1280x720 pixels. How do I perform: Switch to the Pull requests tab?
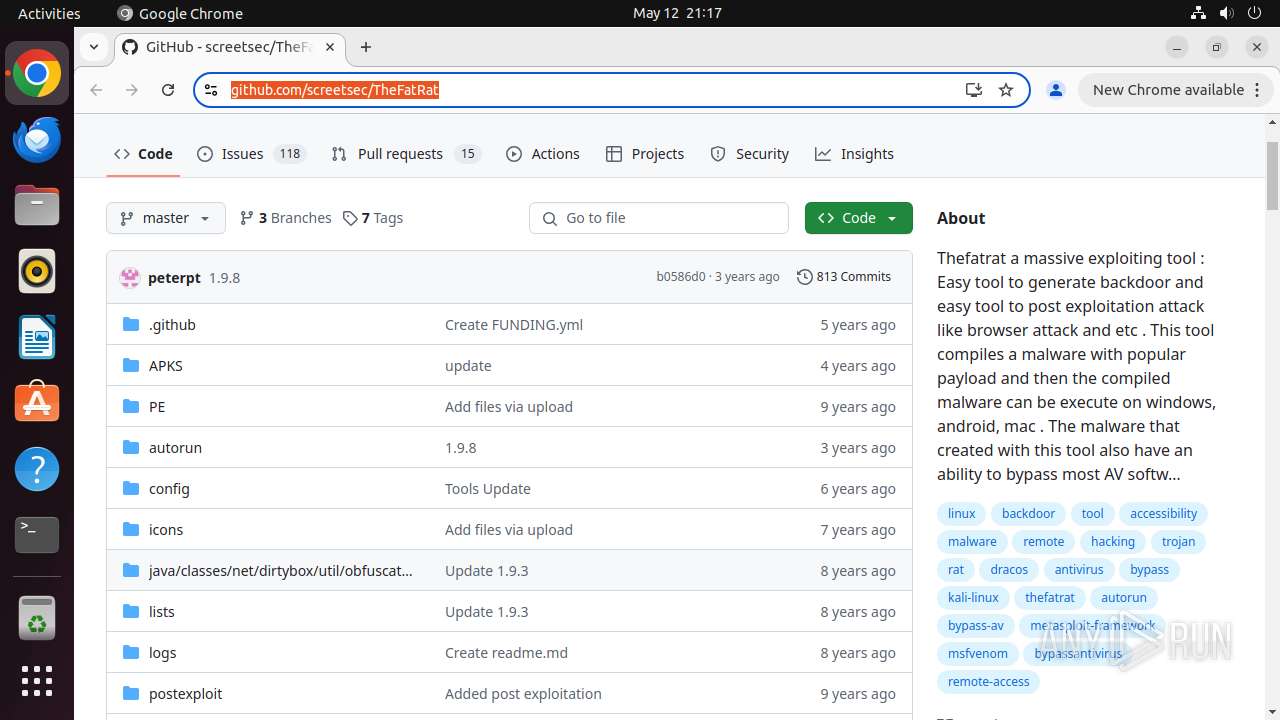click(x=406, y=154)
